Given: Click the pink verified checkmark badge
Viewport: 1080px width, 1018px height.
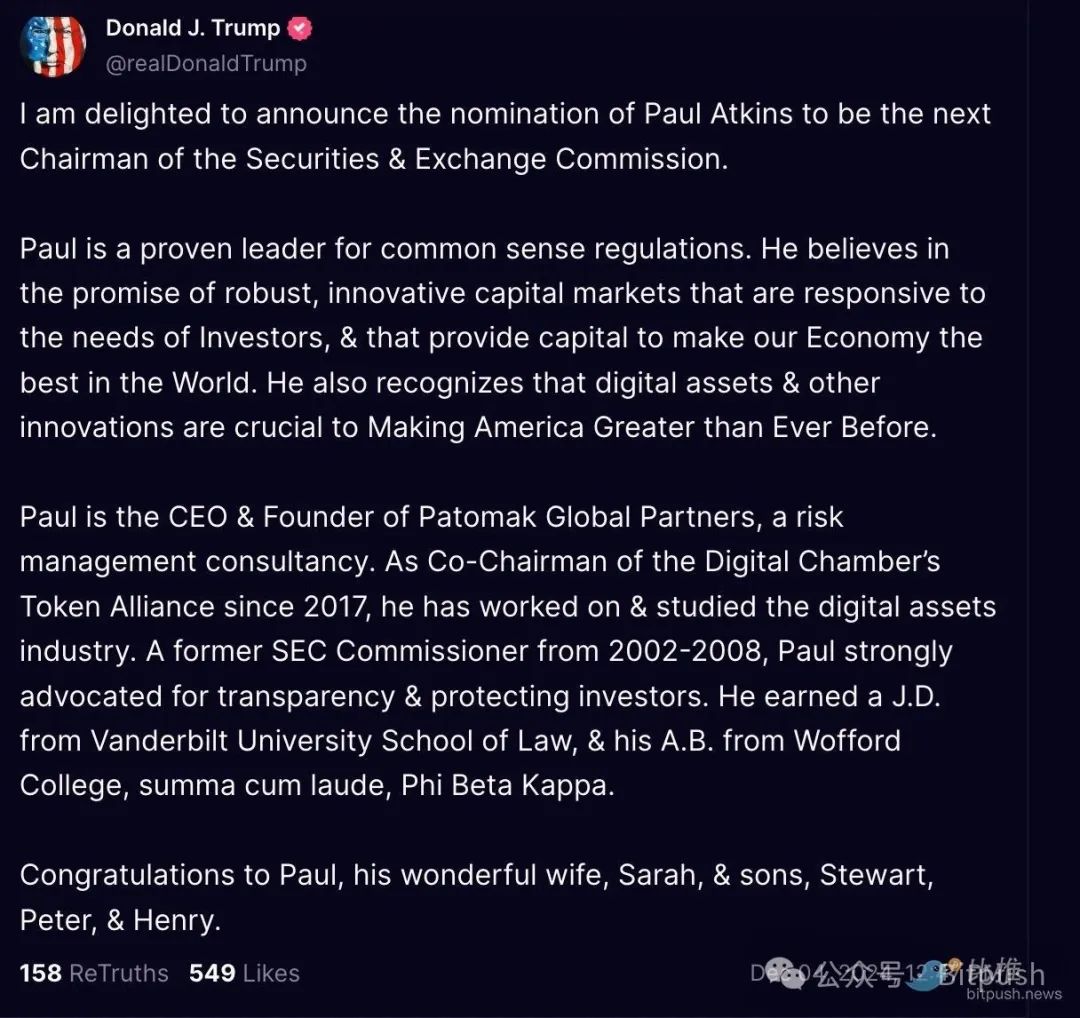Looking at the screenshot, I should click(x=299, y=28).
